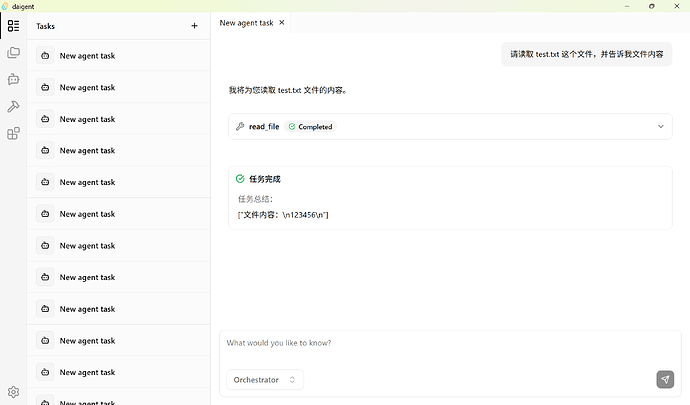
Task: Open settings gear icon at sidebar bottom
Action: click(13, 392)
